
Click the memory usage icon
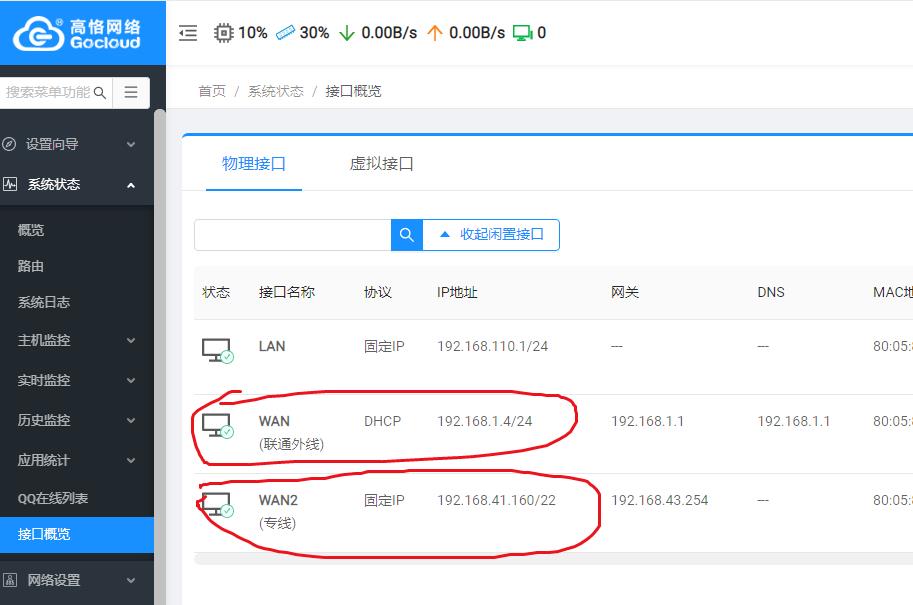(x=285, y=33)
